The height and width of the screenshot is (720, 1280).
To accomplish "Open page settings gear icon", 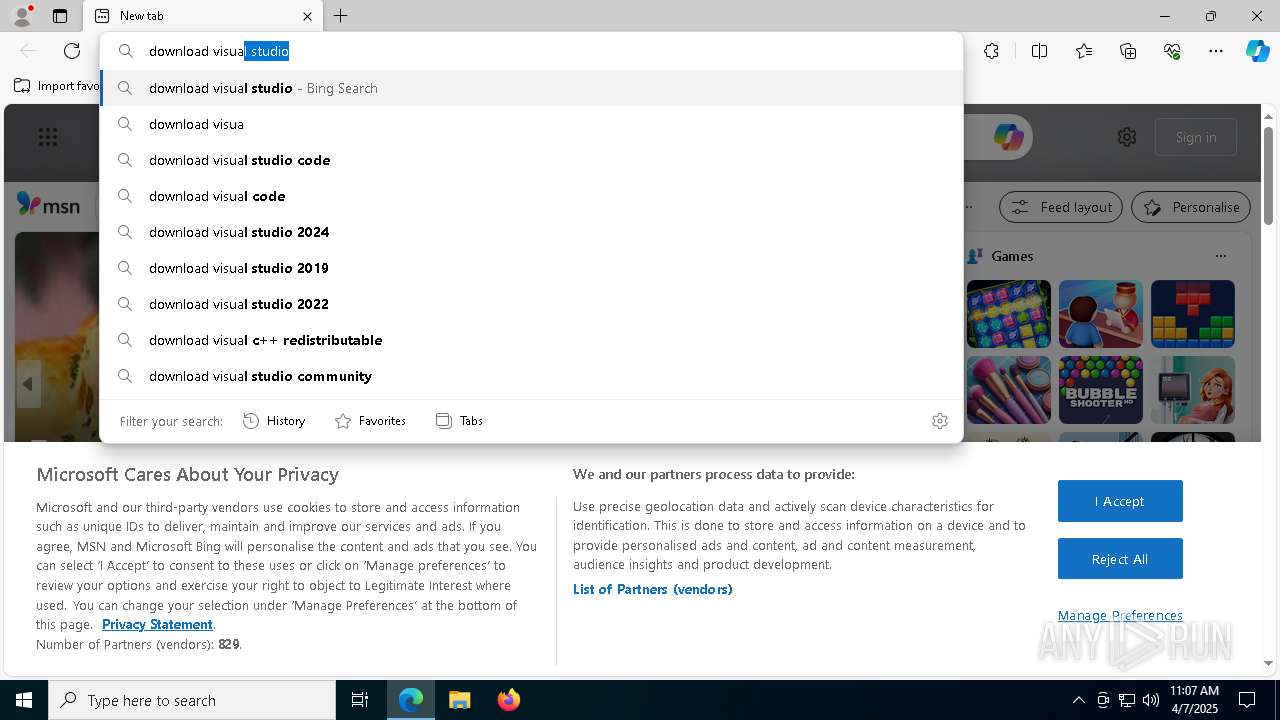I will (x=1127, y=137).
